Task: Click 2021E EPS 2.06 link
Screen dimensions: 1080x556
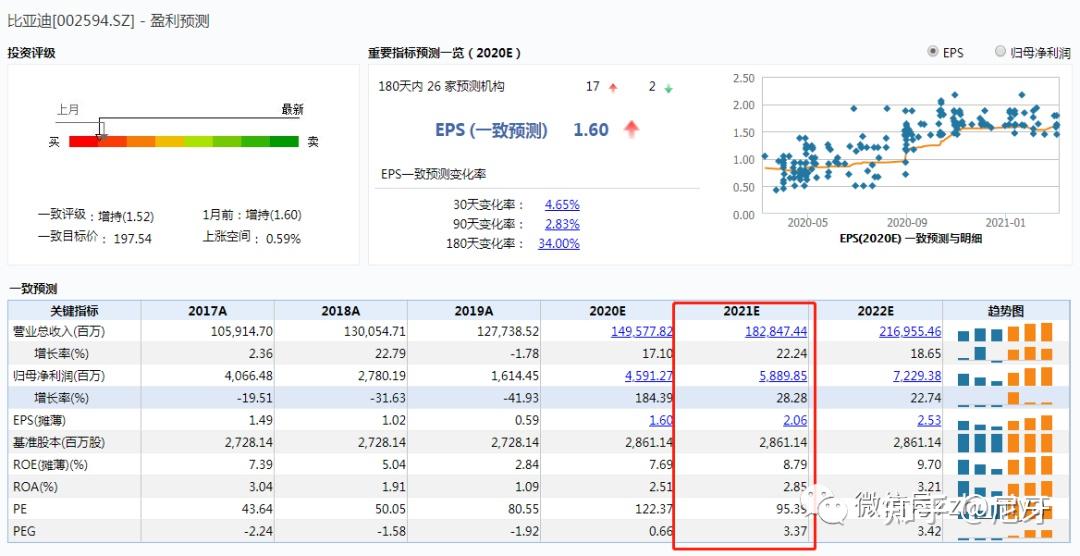Action: coord(796,420)
